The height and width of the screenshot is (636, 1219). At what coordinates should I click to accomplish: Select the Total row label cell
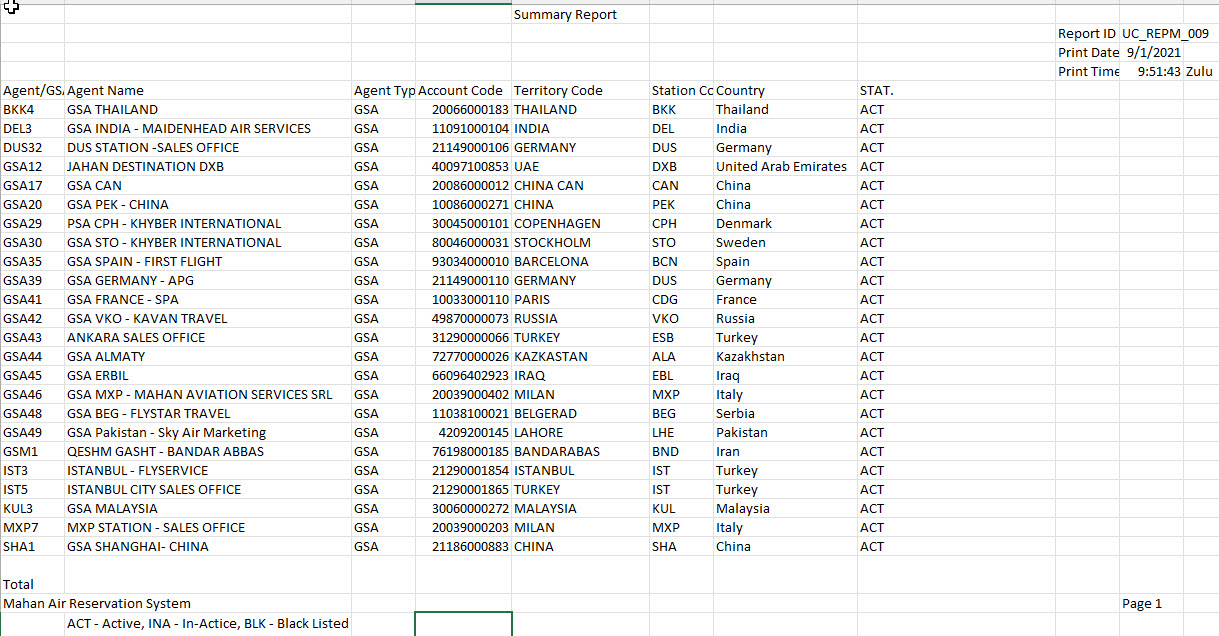pyautogui.click(x=19, y=585)
